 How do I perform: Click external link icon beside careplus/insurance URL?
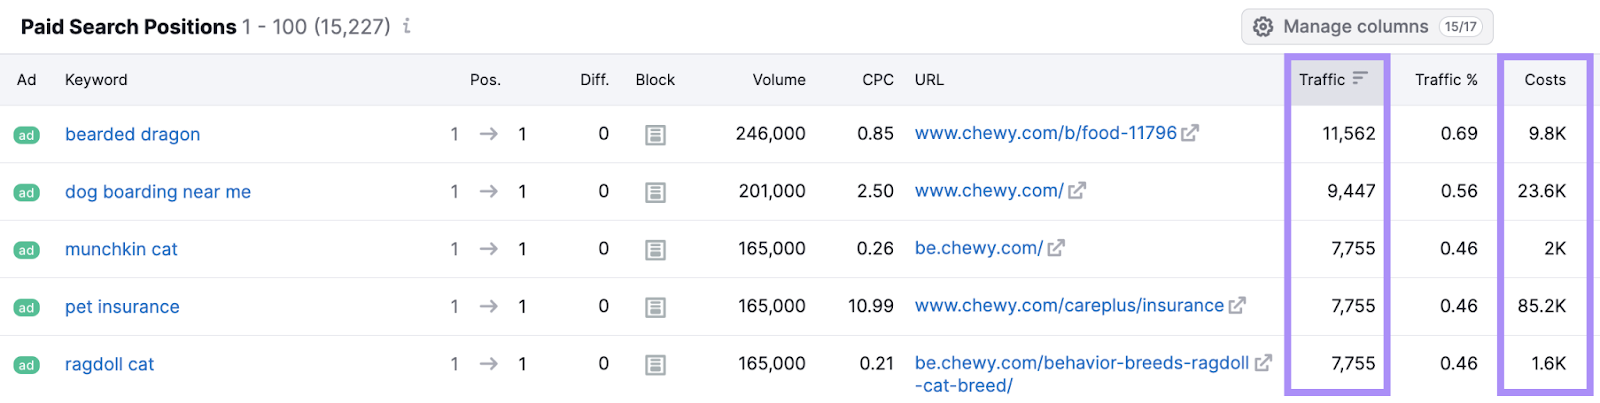point(1237,306)
